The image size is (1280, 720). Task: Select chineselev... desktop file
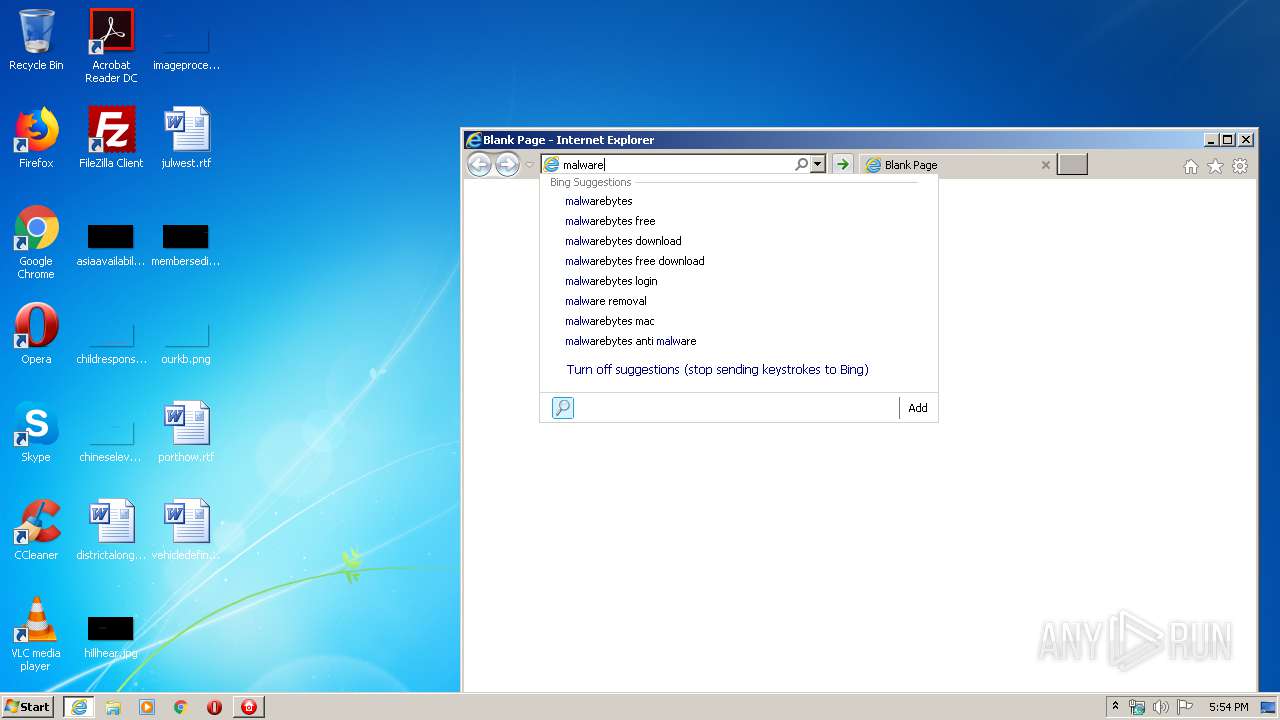coord(111,440)
